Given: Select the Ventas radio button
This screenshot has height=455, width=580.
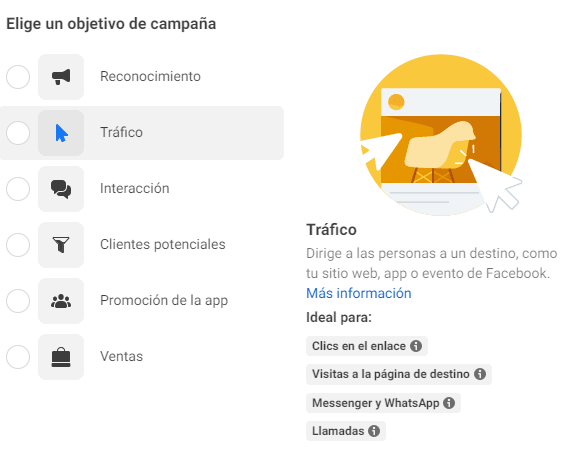Looking at the screenshot, I should click(x=18, y=357).
